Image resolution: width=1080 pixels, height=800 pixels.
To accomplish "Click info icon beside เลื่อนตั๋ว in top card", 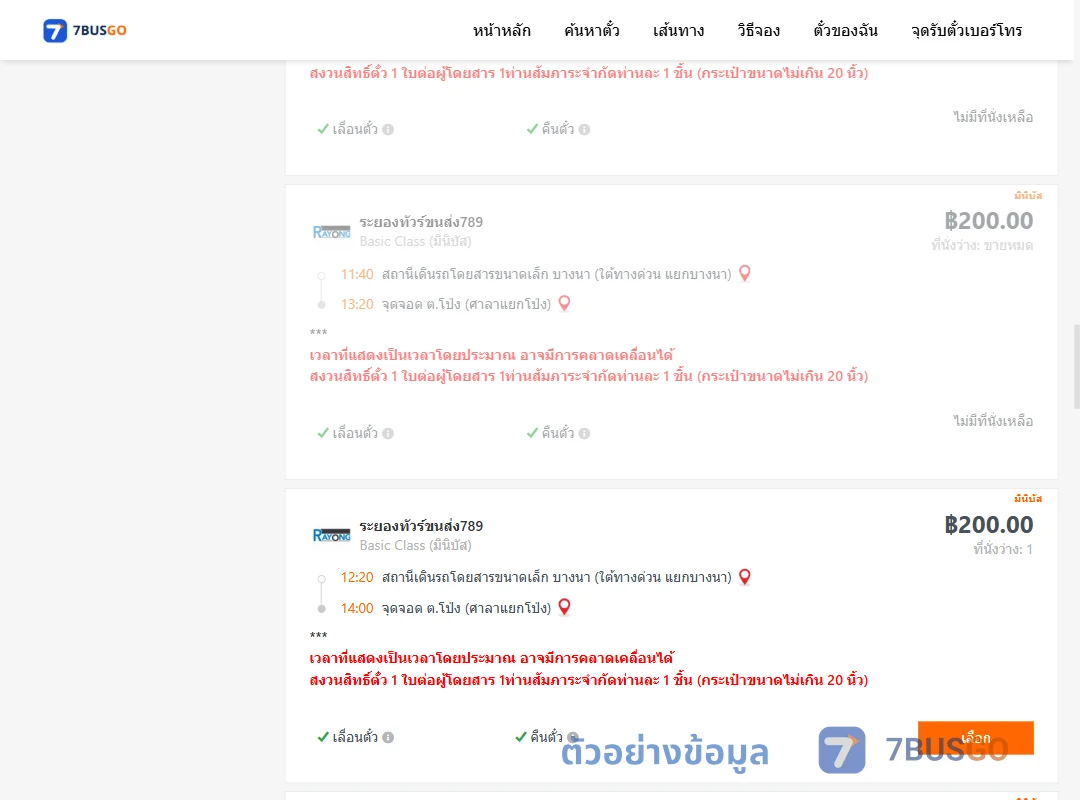I will [388, 130].
